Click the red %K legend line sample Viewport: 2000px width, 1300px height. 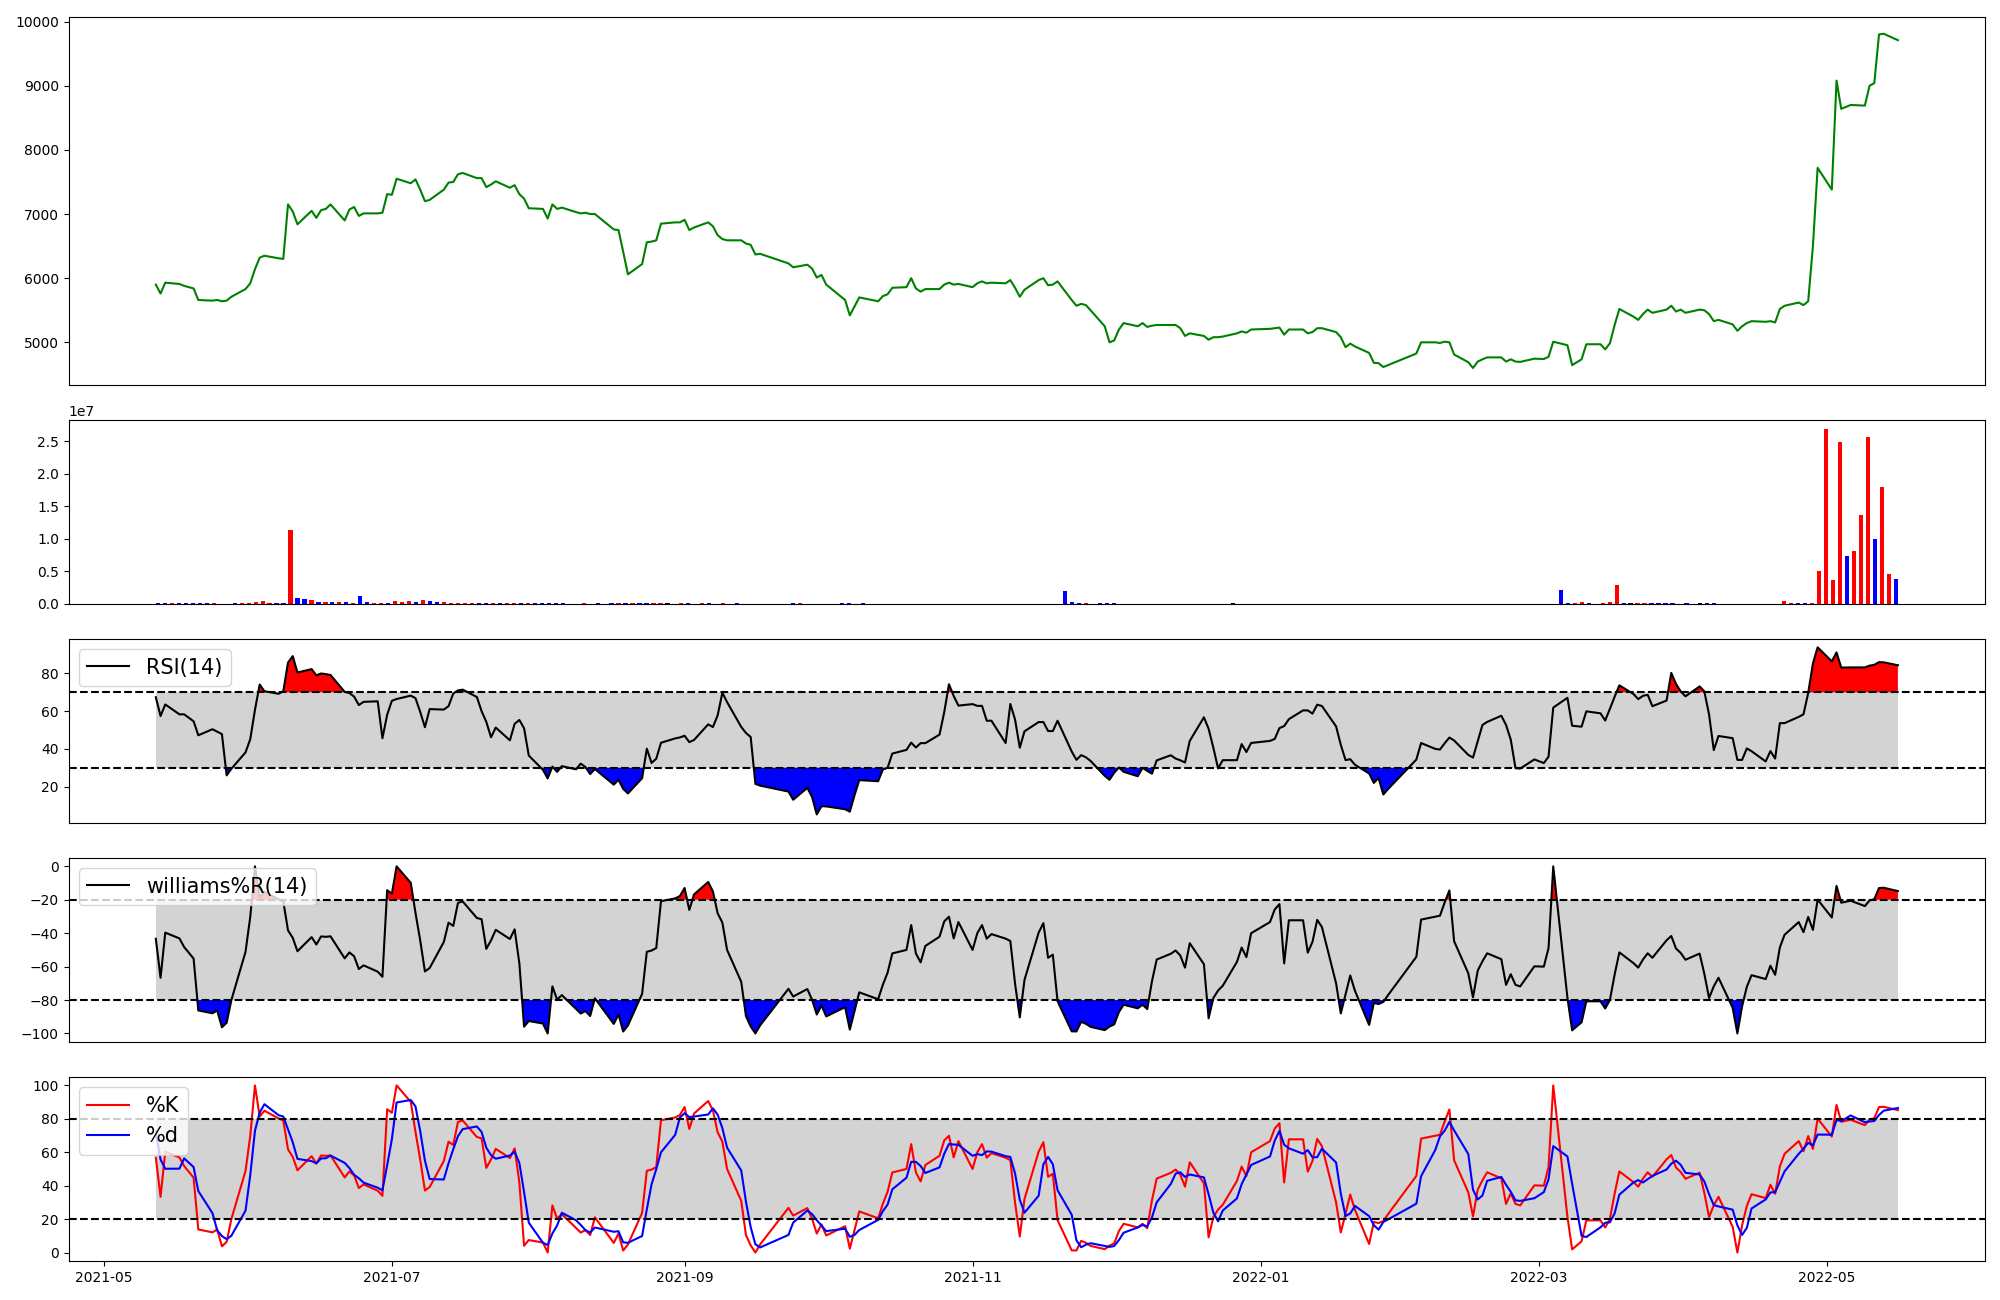(108, 1105)
